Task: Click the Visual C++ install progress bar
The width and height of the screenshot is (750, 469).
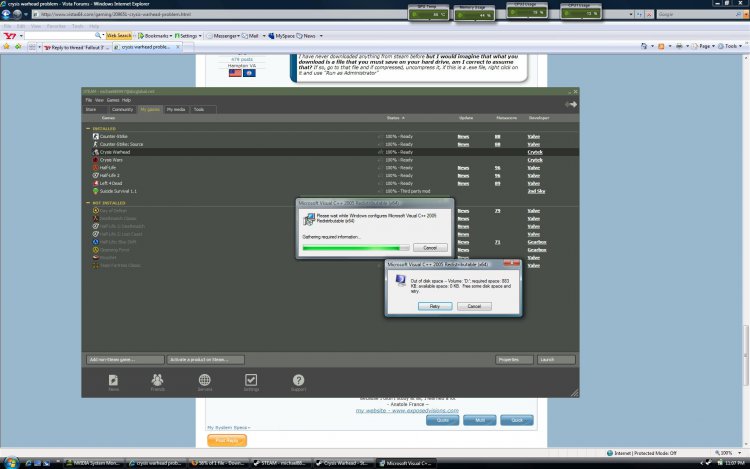Action: pyautogui.click(x=356, y=248)
